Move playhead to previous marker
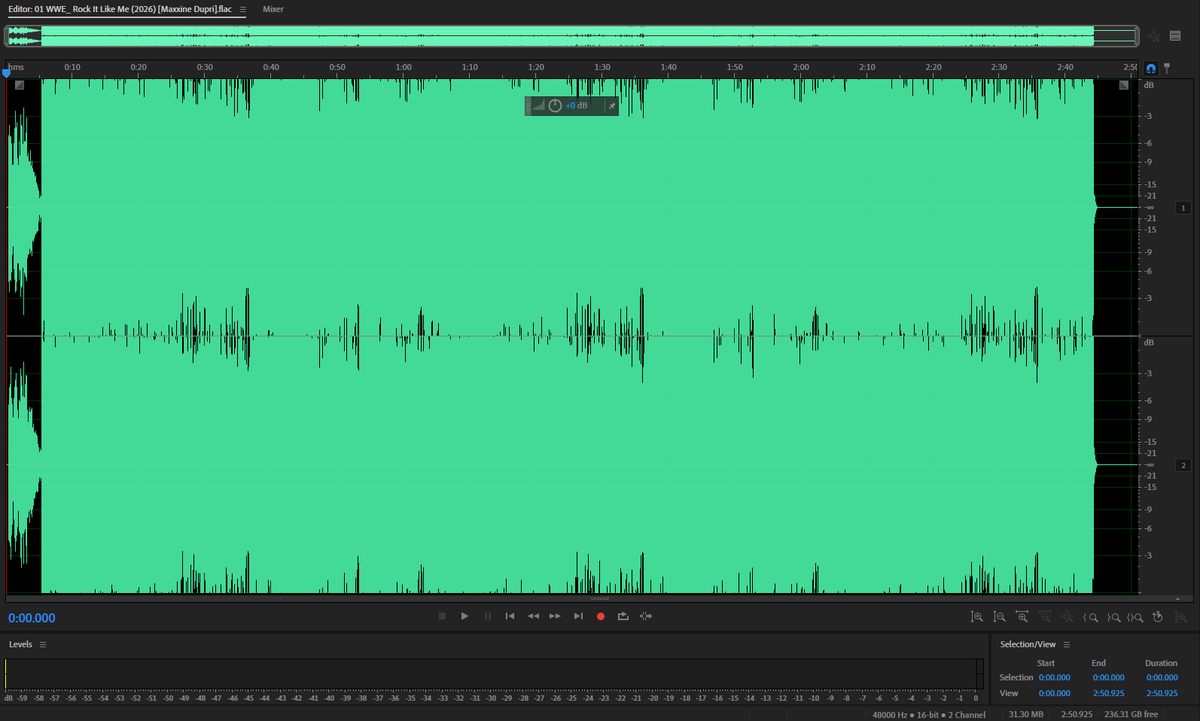Screen dimensions: 1200x721 tap(510, 616)
